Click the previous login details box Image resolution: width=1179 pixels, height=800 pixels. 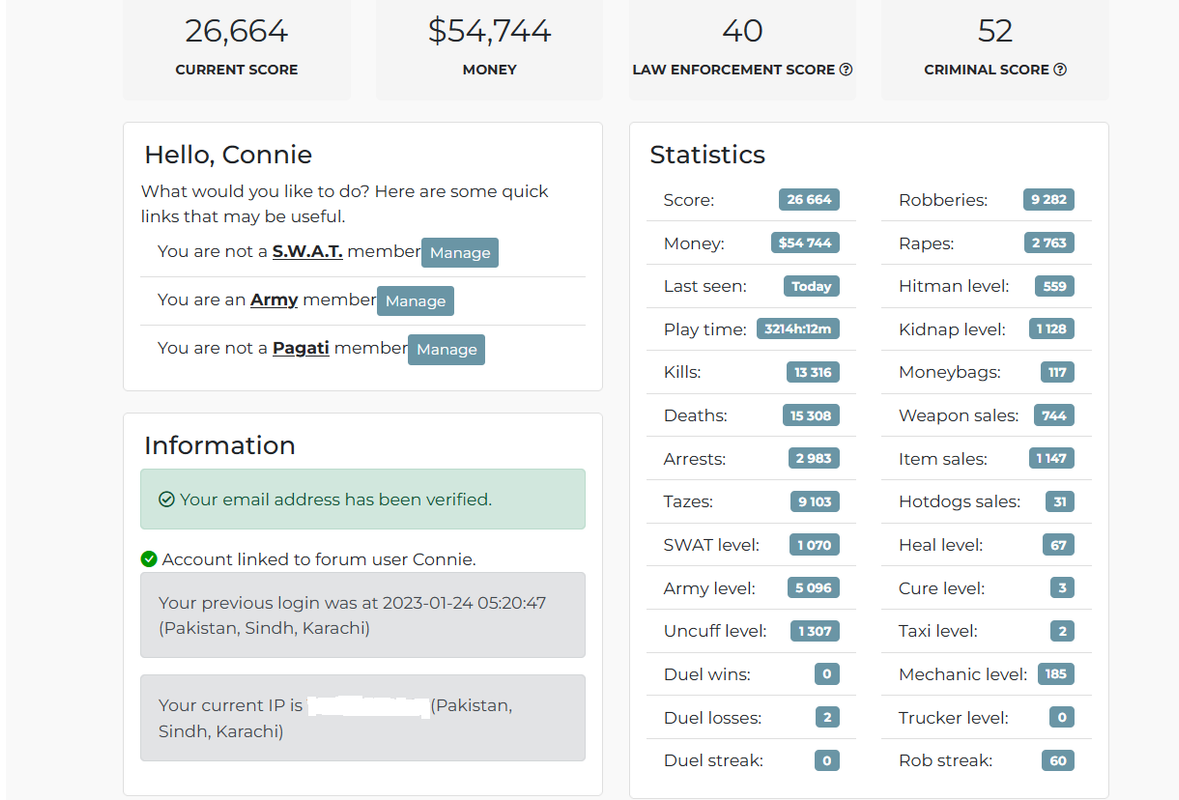tap(362, 615)
